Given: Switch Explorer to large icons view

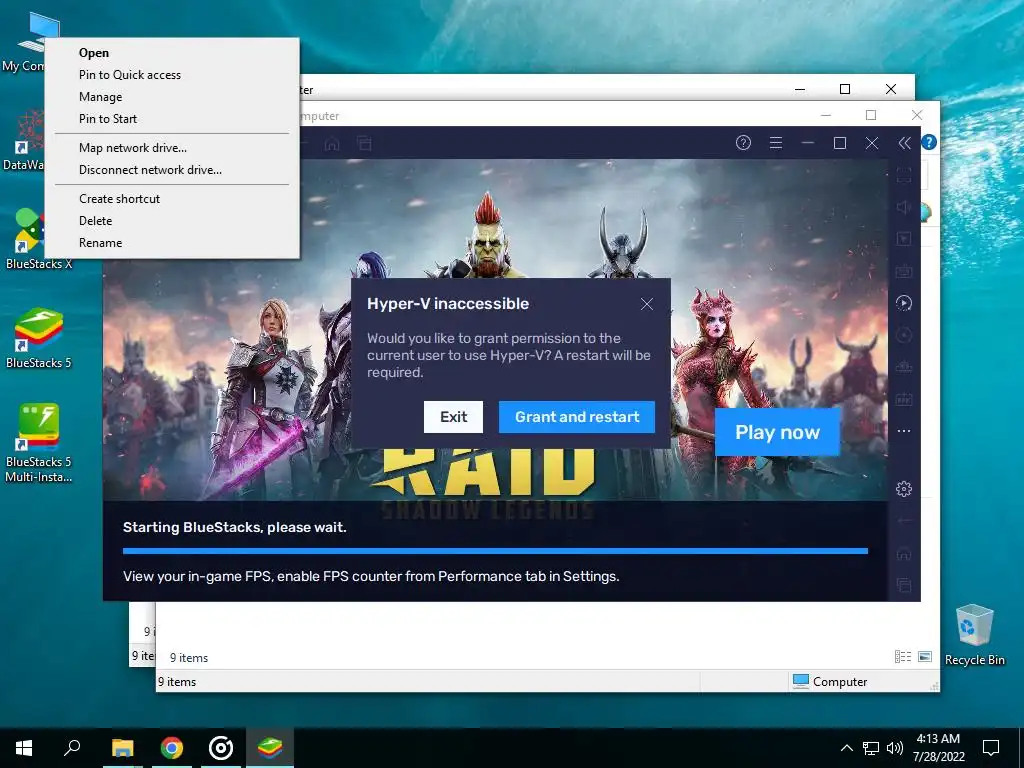Looking at the screenshot, I should coord(925,657).
